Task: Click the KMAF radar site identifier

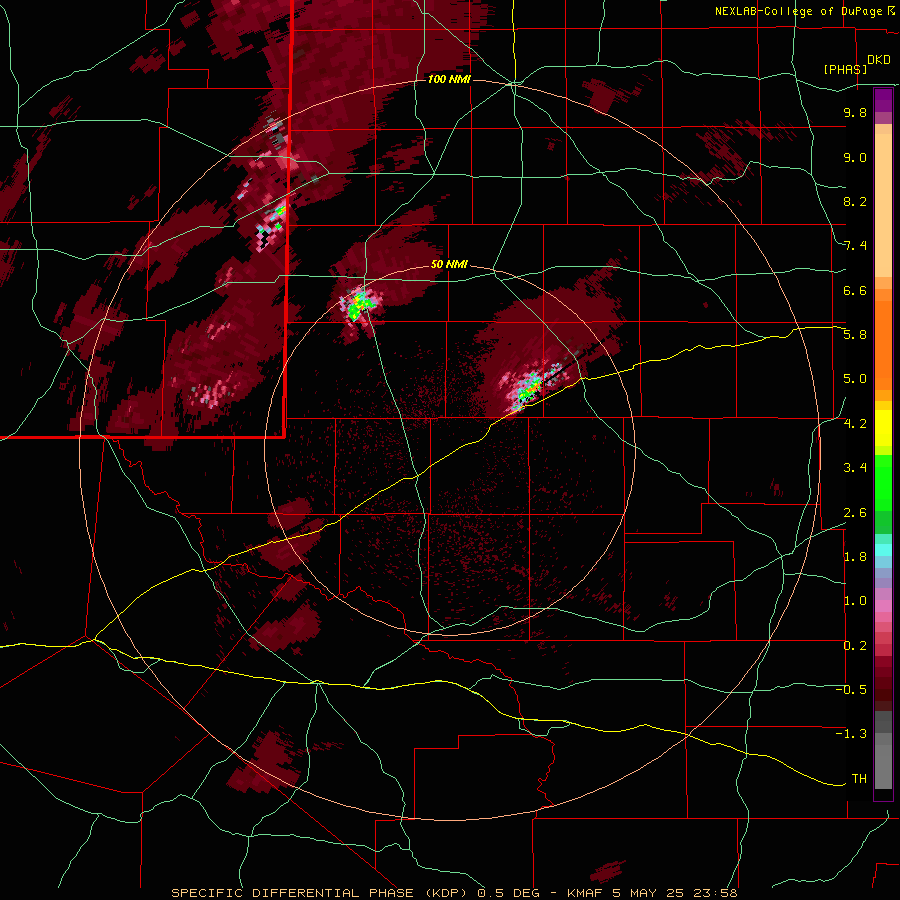Action: pyautogui.click(x=587, y=893)
